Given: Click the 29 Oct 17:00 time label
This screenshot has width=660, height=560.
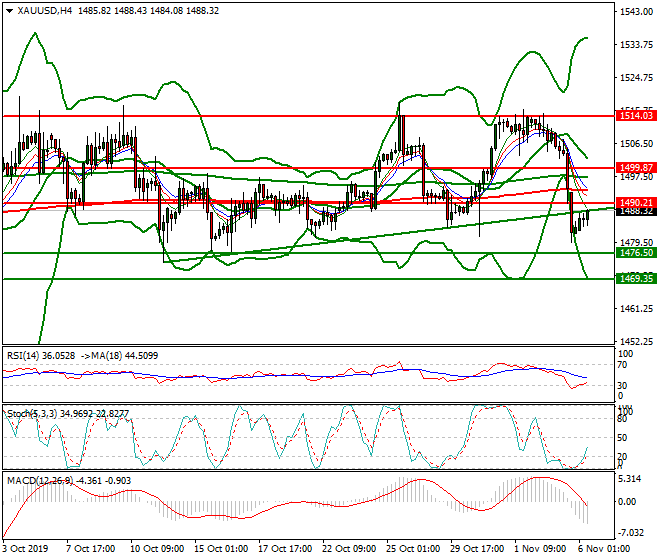Looking at the screenshot, I should tap(477, 549).
